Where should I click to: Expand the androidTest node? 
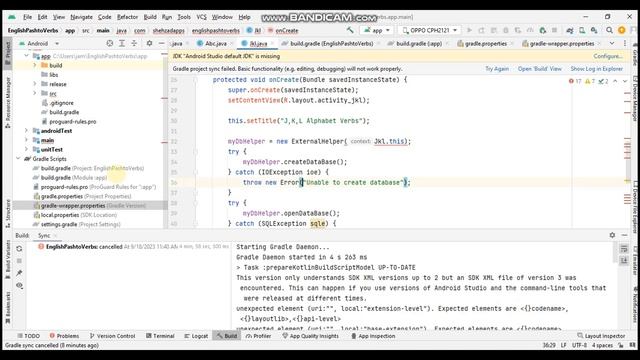27,131
